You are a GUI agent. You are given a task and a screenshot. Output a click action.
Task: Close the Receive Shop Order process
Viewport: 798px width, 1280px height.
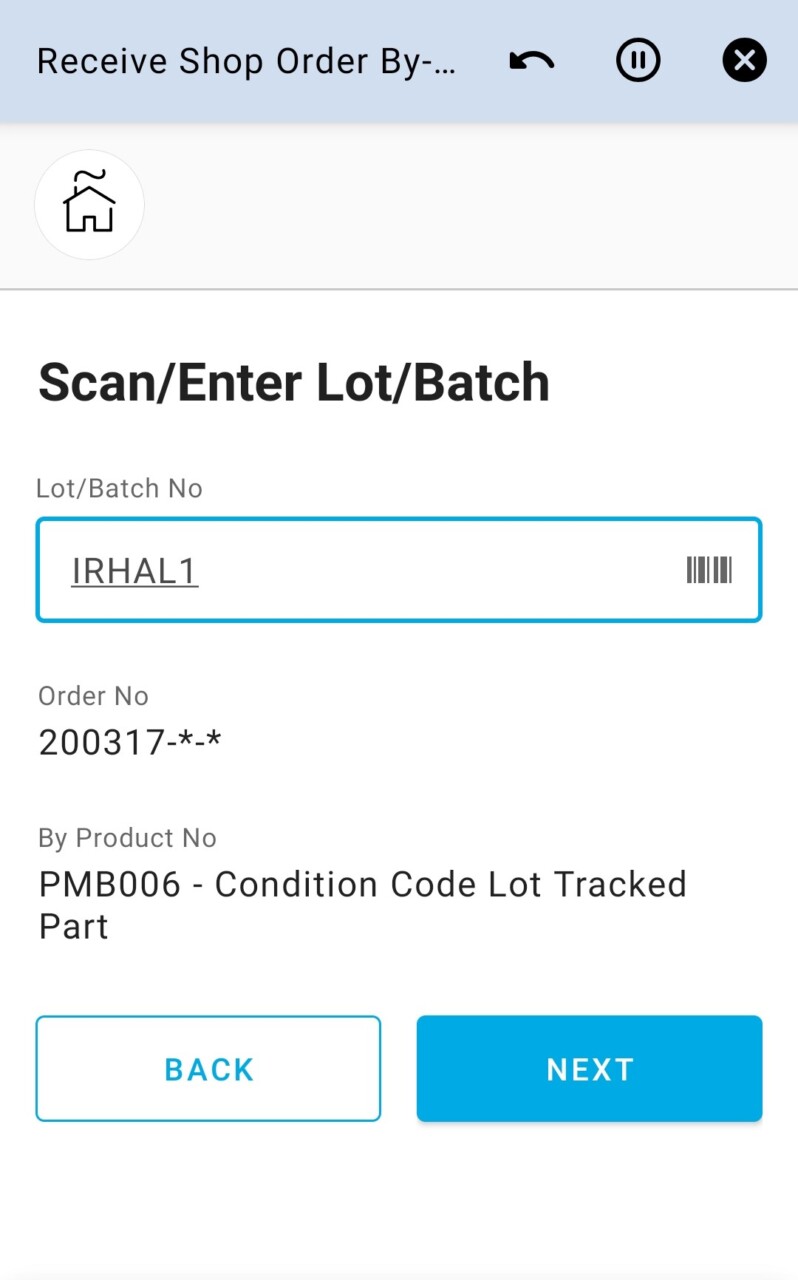click(744, 61)
